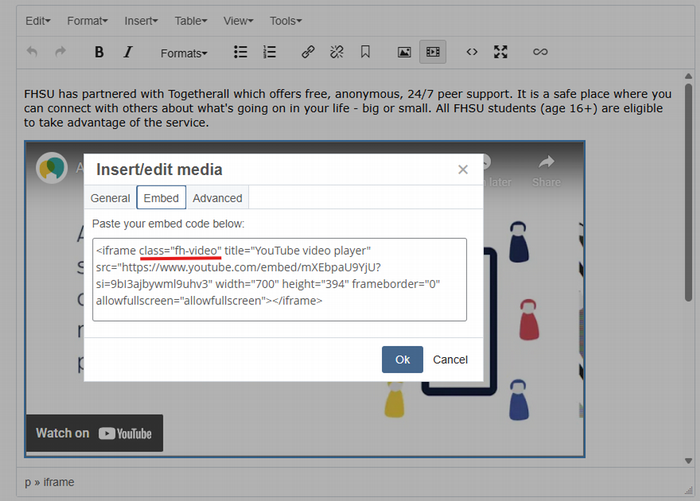The height and width of the screenshot is (501, 700).
Task: Switch to the Advanced tab
Action: 217,198
